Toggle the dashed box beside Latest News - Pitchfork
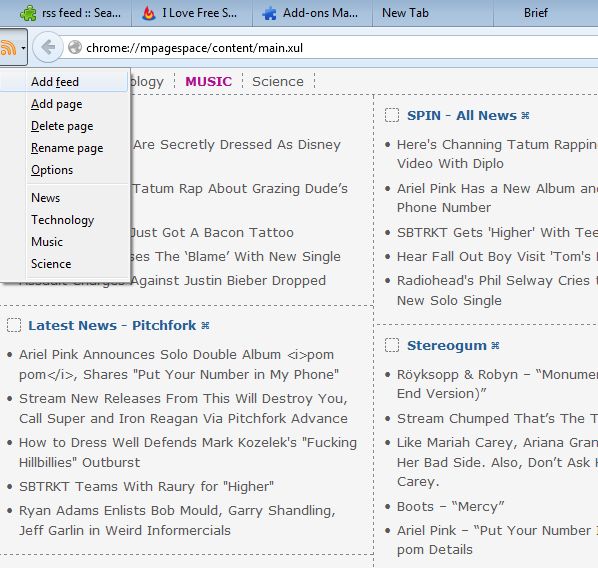This screenshot has height=568, width=598. tap(14, 325)
